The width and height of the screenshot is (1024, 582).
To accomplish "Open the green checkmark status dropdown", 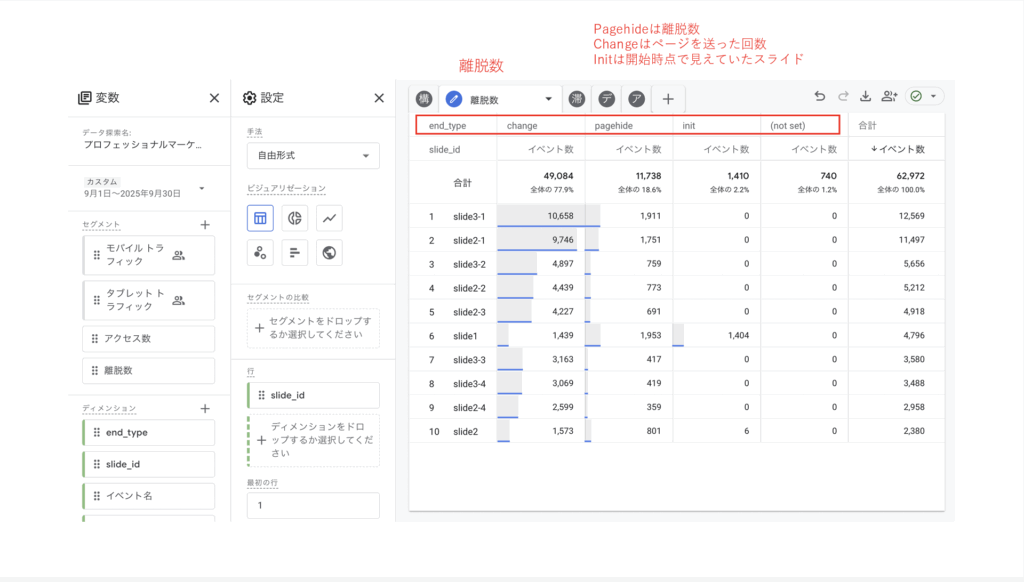I will (924, 97).
